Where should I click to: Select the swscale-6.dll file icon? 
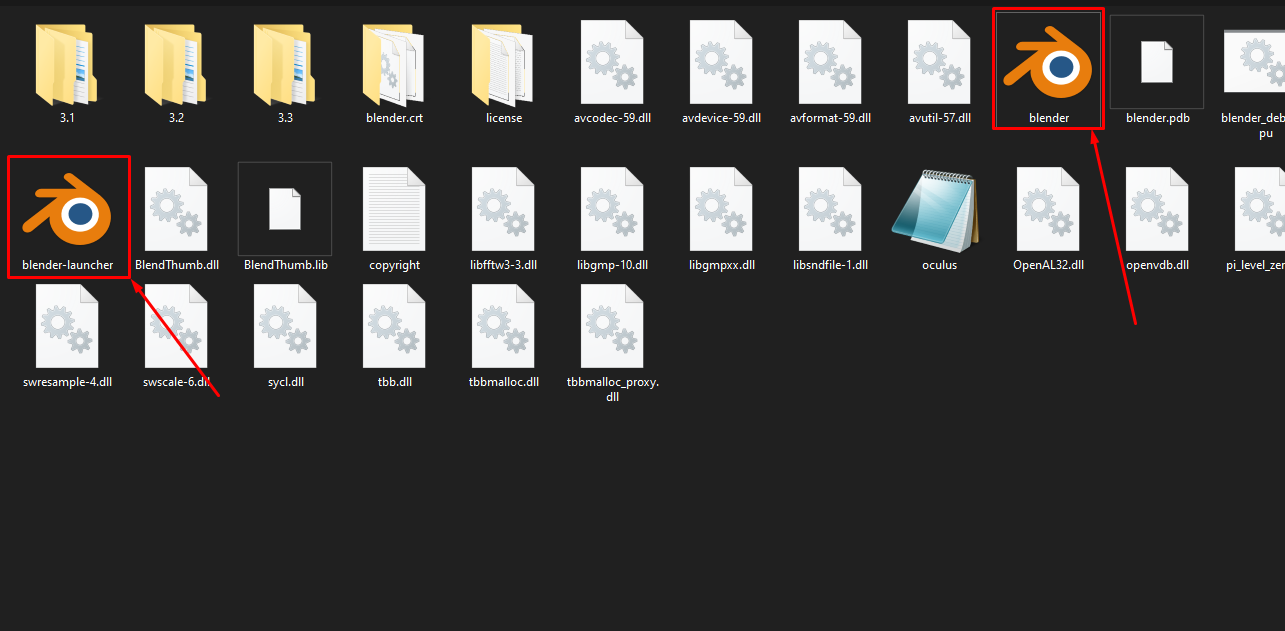click(x=176, y=327)
